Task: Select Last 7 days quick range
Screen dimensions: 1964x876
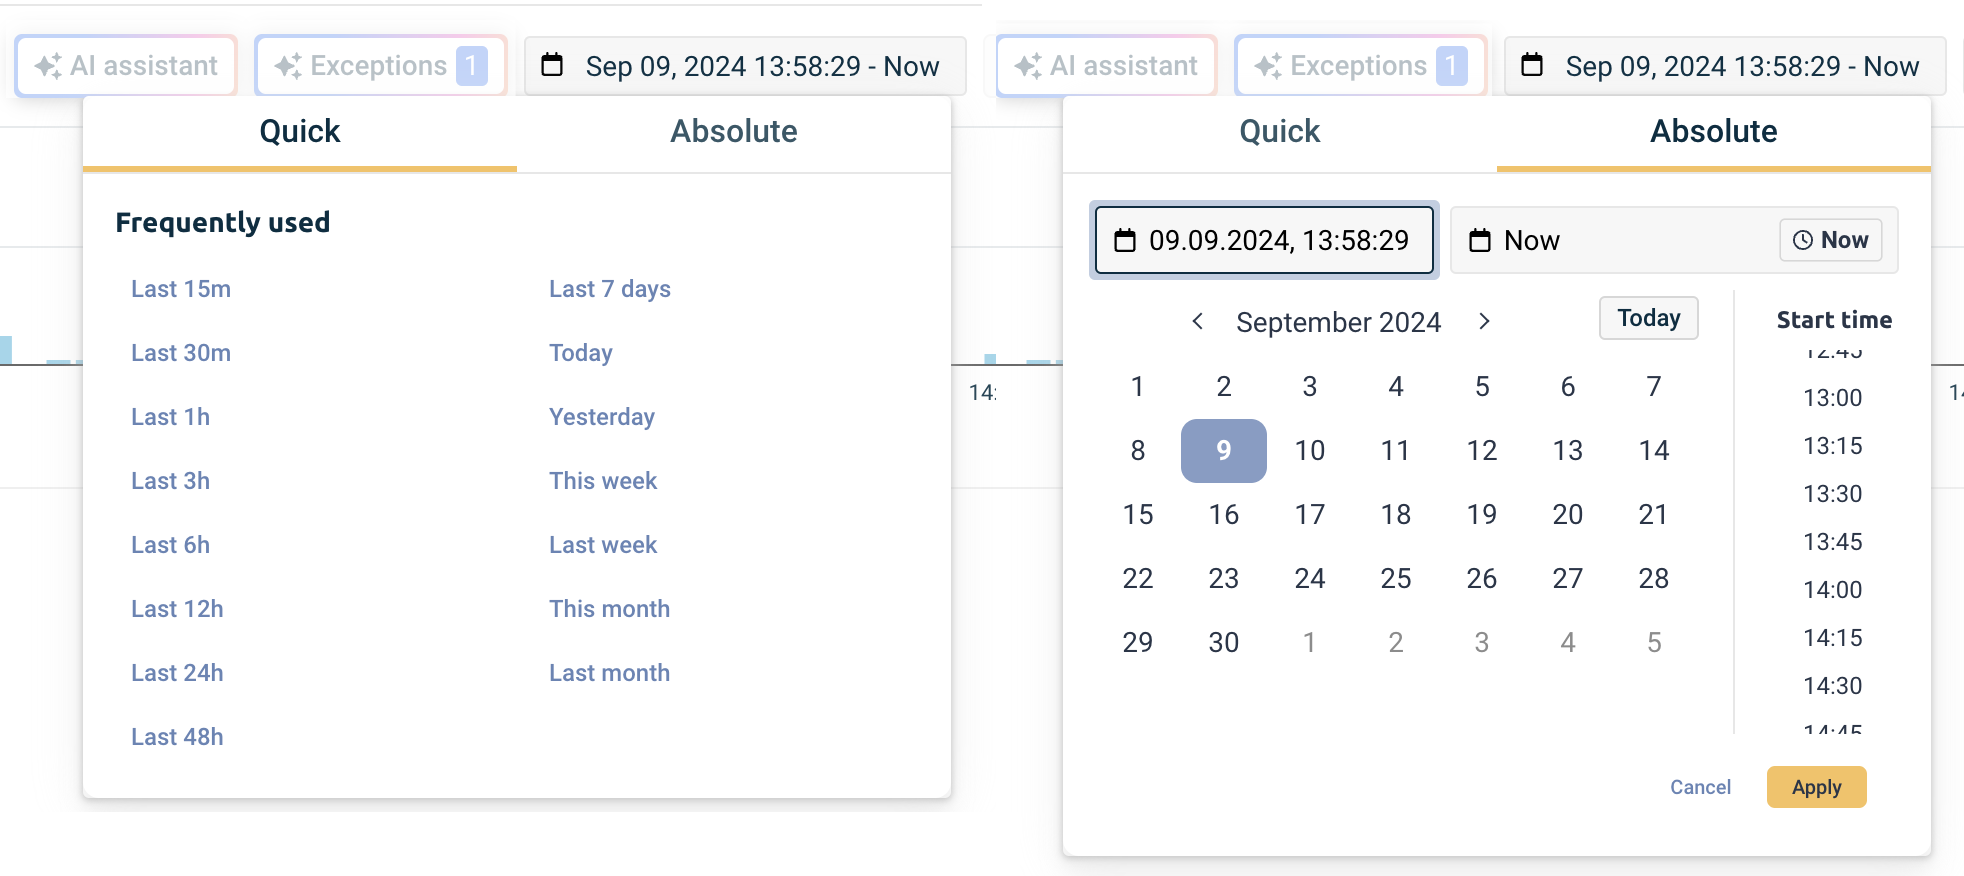Action: (609, 289)
